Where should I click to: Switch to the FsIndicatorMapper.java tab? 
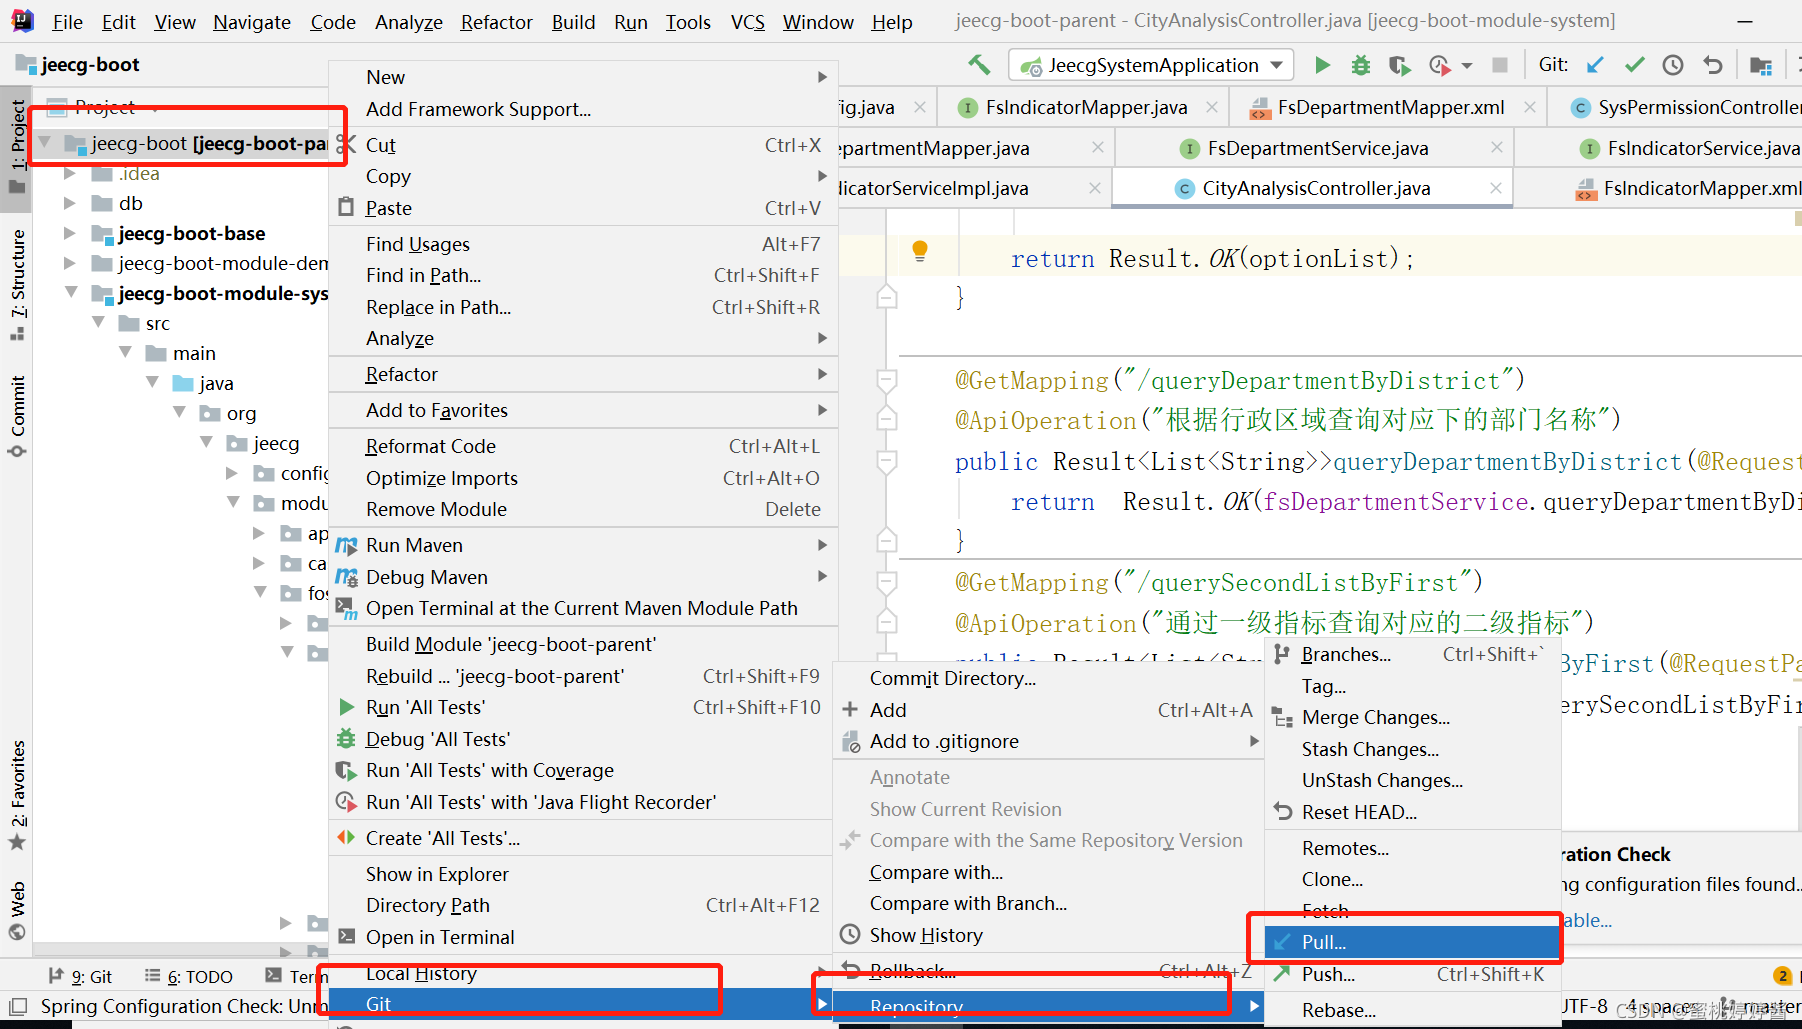click(1086, 107)
